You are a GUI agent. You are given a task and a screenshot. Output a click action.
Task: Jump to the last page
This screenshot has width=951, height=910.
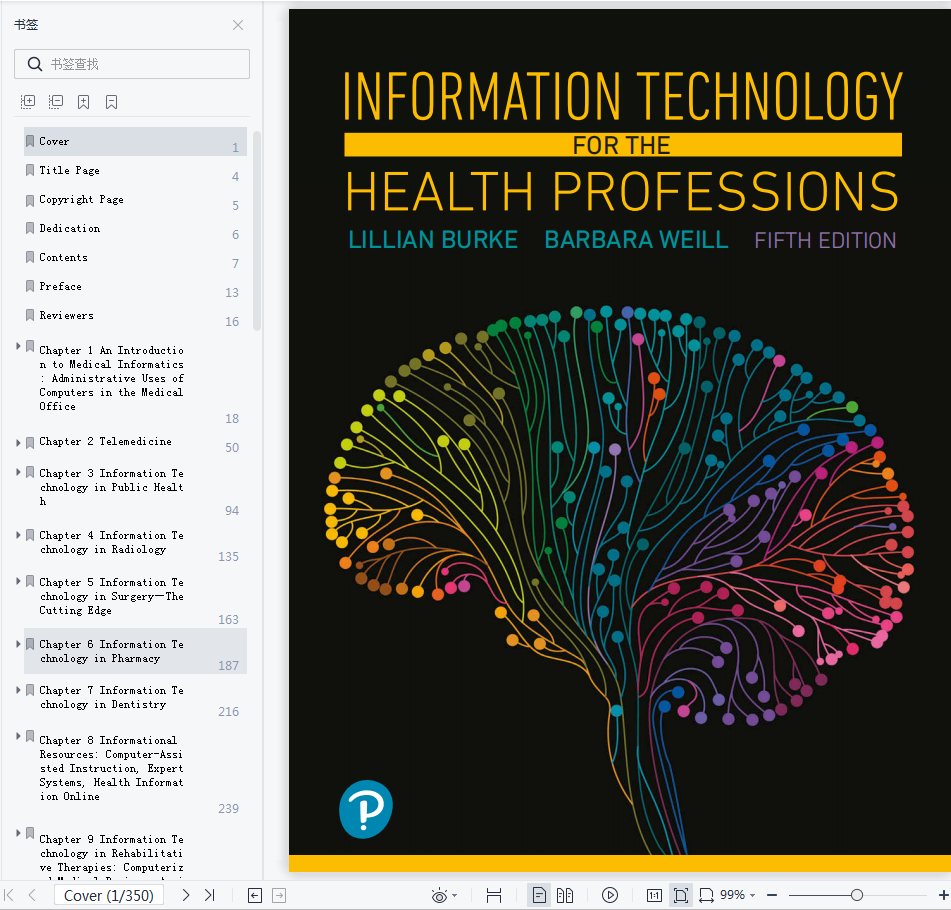(x=210, y=895)
